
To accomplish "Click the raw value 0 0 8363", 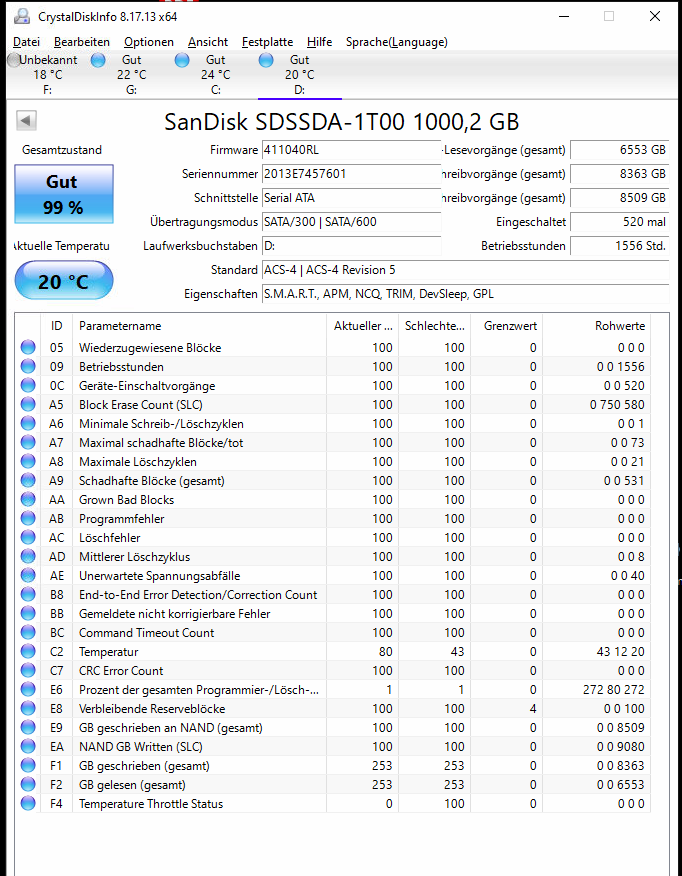I will coord(620,765).
